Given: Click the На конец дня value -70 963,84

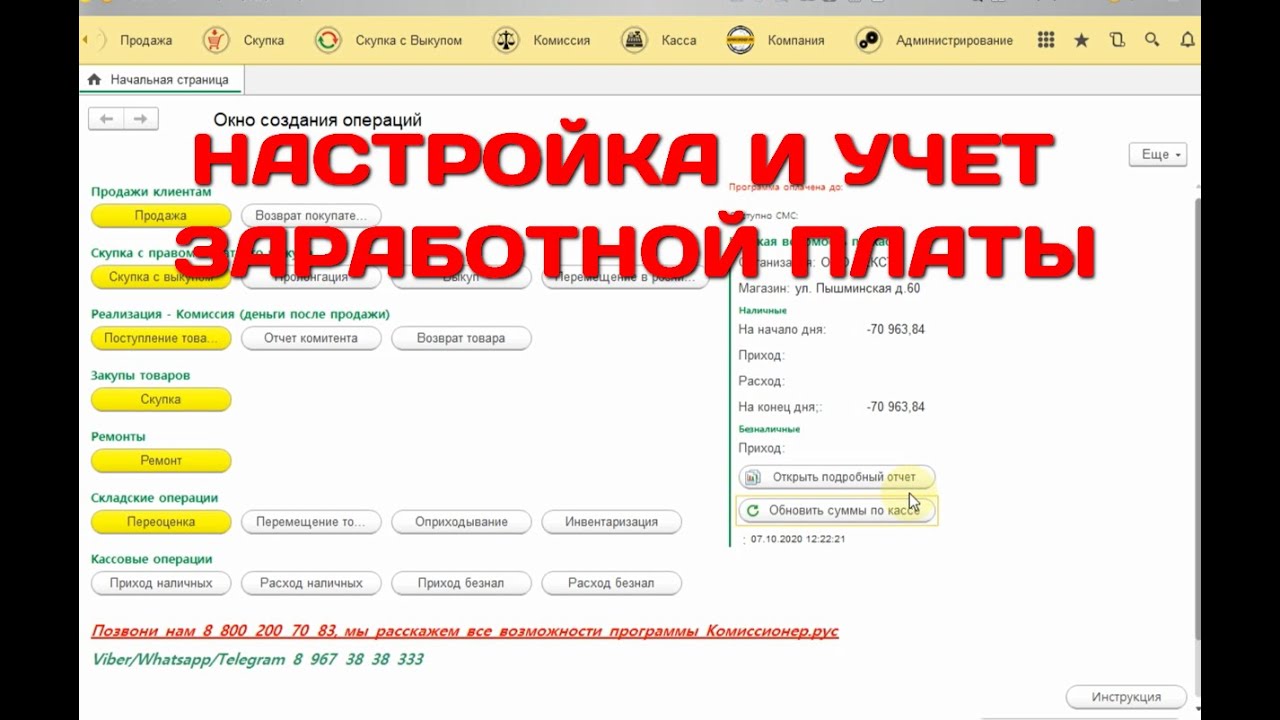Looking at the screenshot, I should (x=896, y=407).
